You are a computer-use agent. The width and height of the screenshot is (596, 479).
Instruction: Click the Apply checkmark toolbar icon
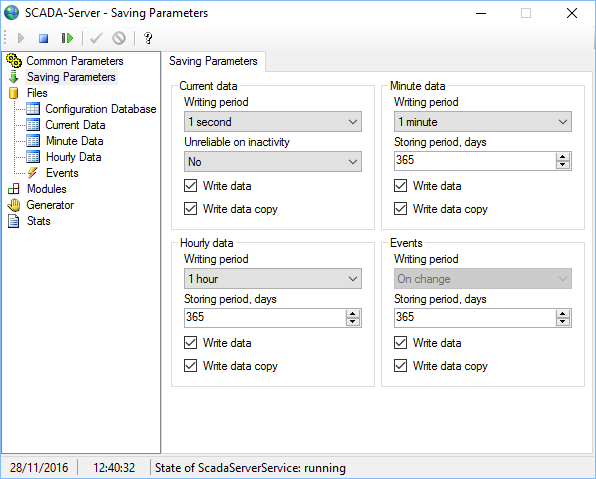click(96, 38)
